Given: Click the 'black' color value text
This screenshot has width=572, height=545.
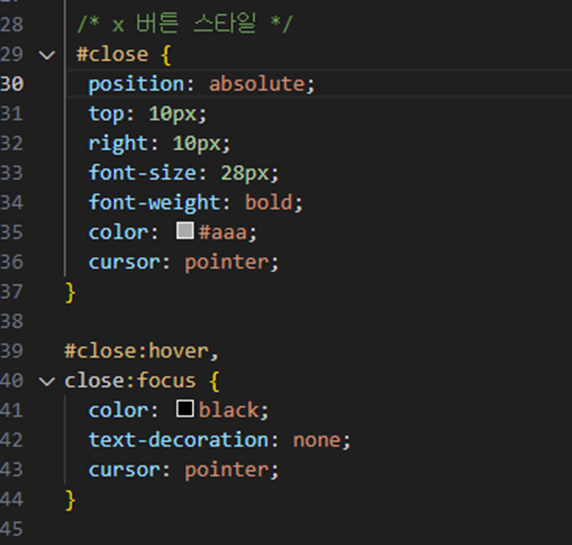Looking at the screenshot, I should [229, 410].
